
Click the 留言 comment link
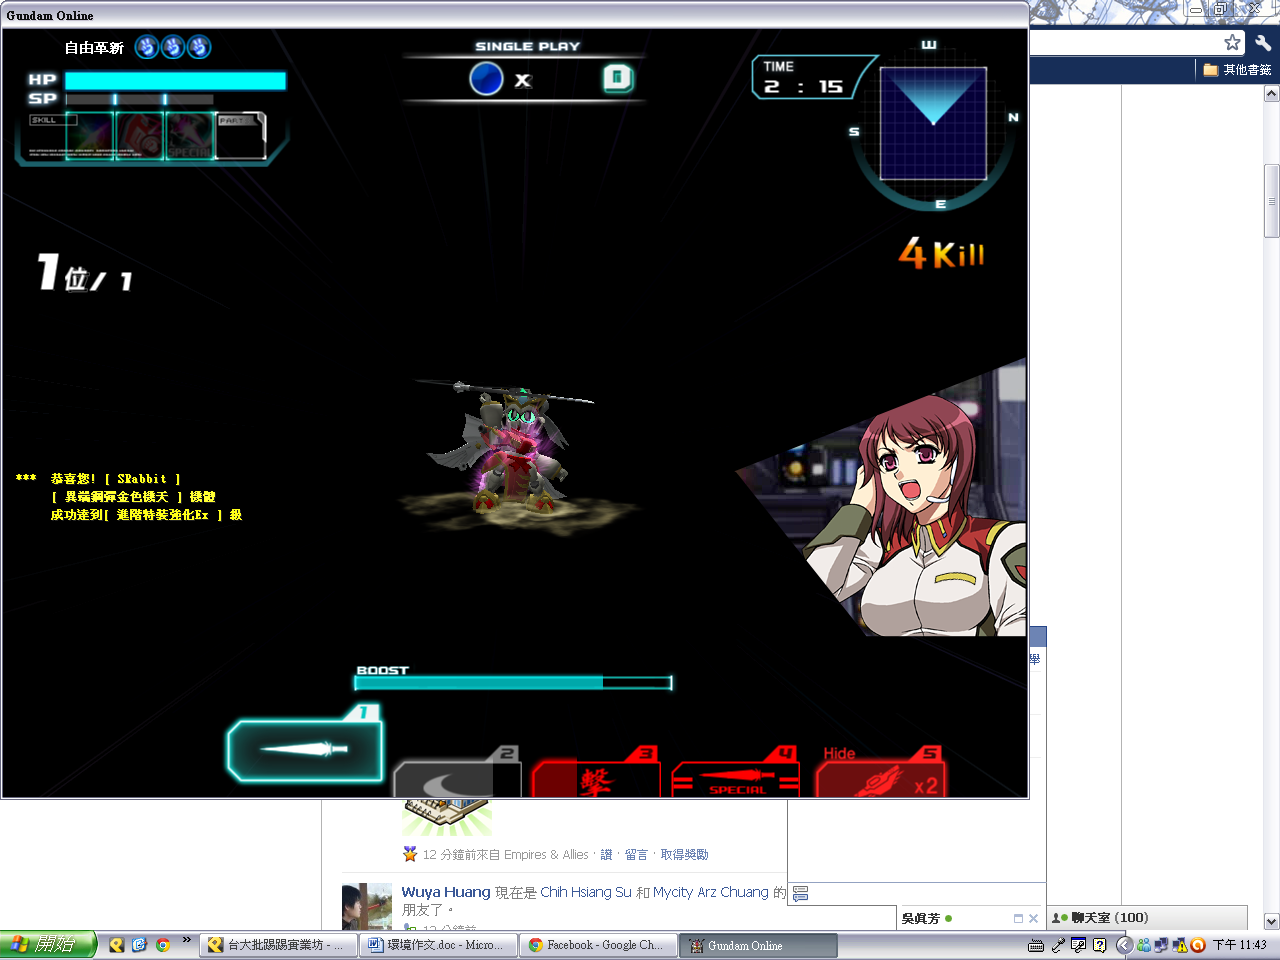(x=636, y=855)
